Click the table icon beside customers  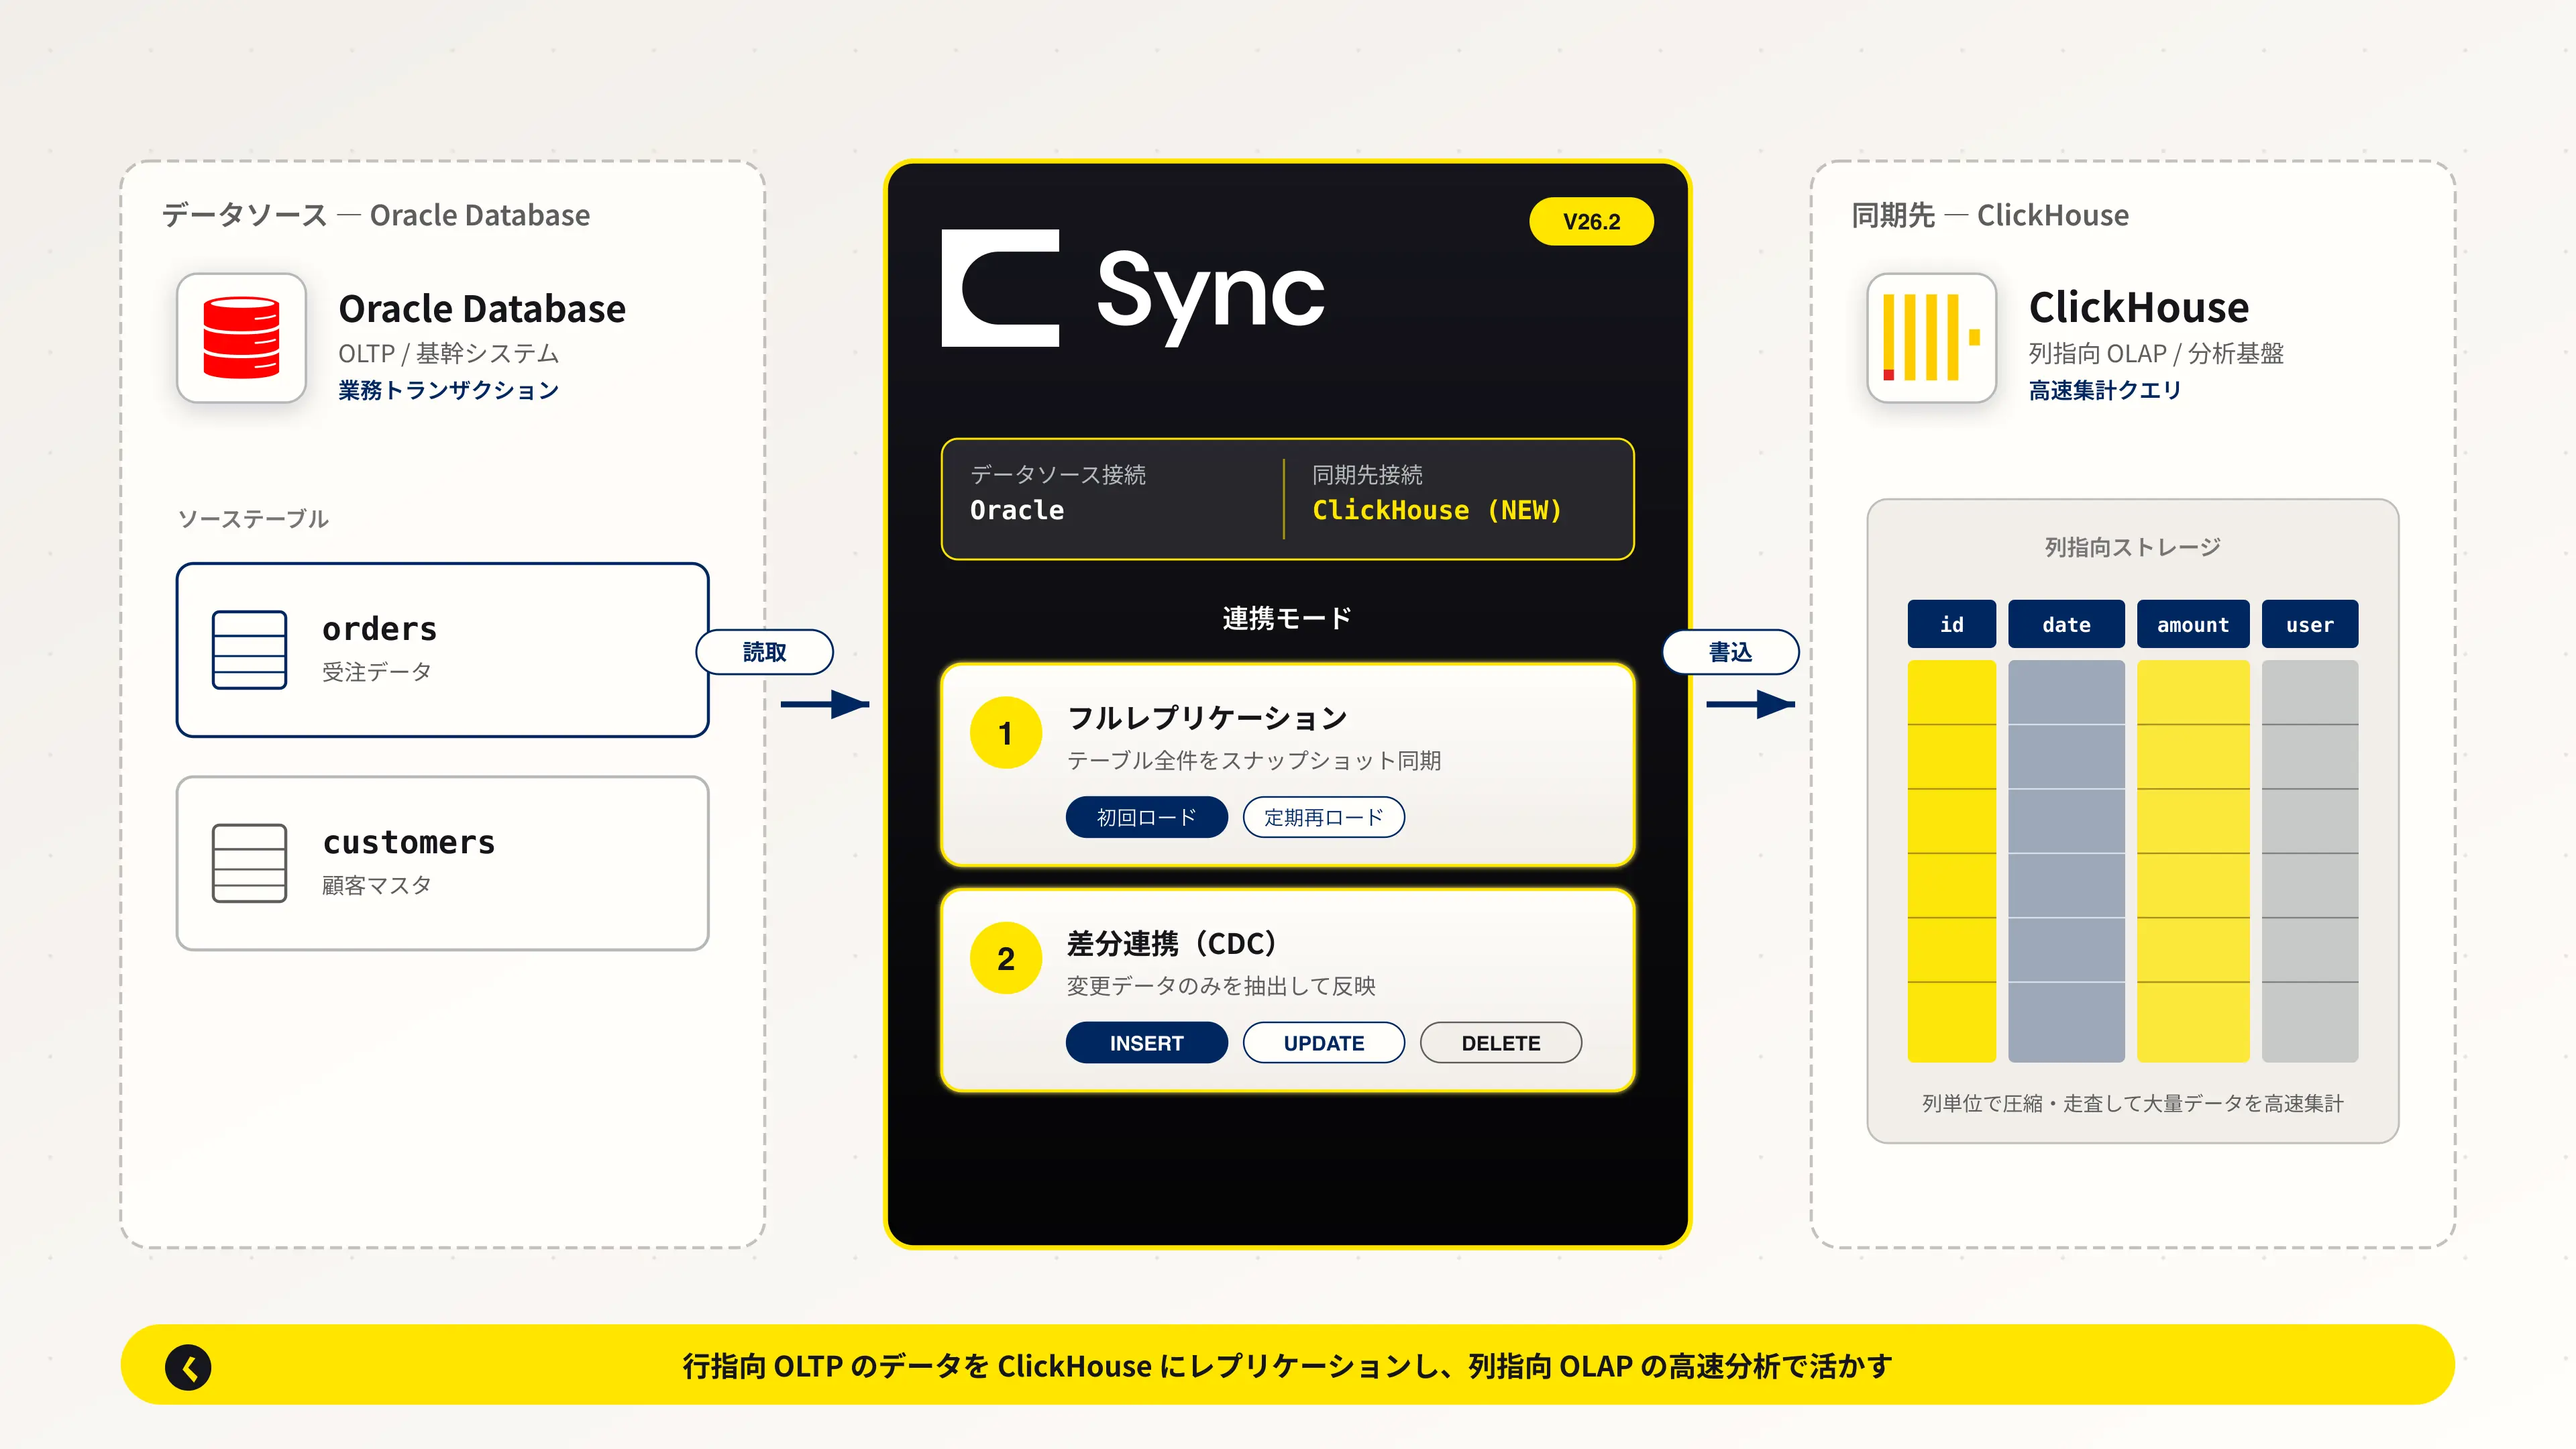249,863
